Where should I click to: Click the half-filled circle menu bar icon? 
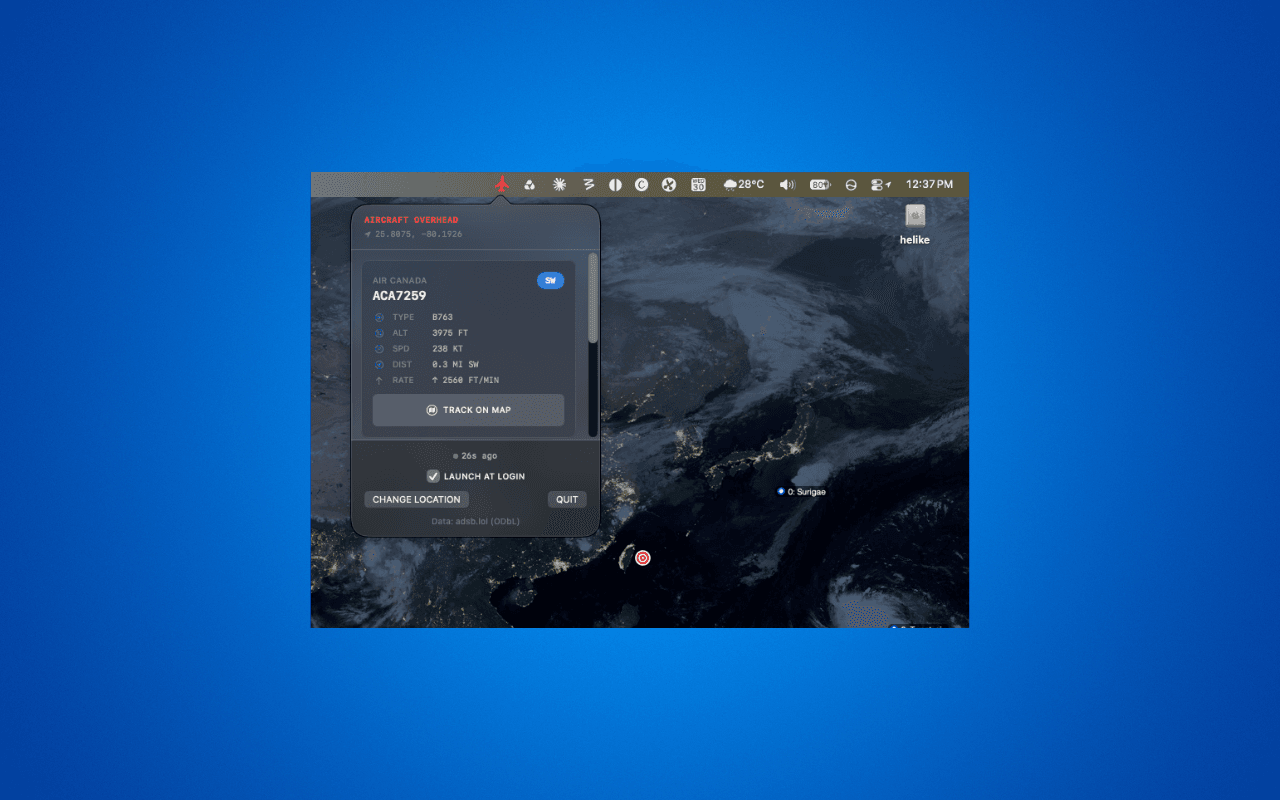point(615,184)
